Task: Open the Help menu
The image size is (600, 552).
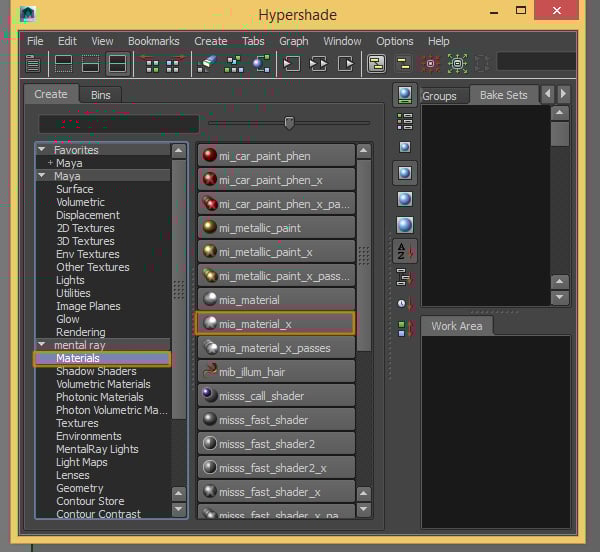Action: [x=439, y=41]
